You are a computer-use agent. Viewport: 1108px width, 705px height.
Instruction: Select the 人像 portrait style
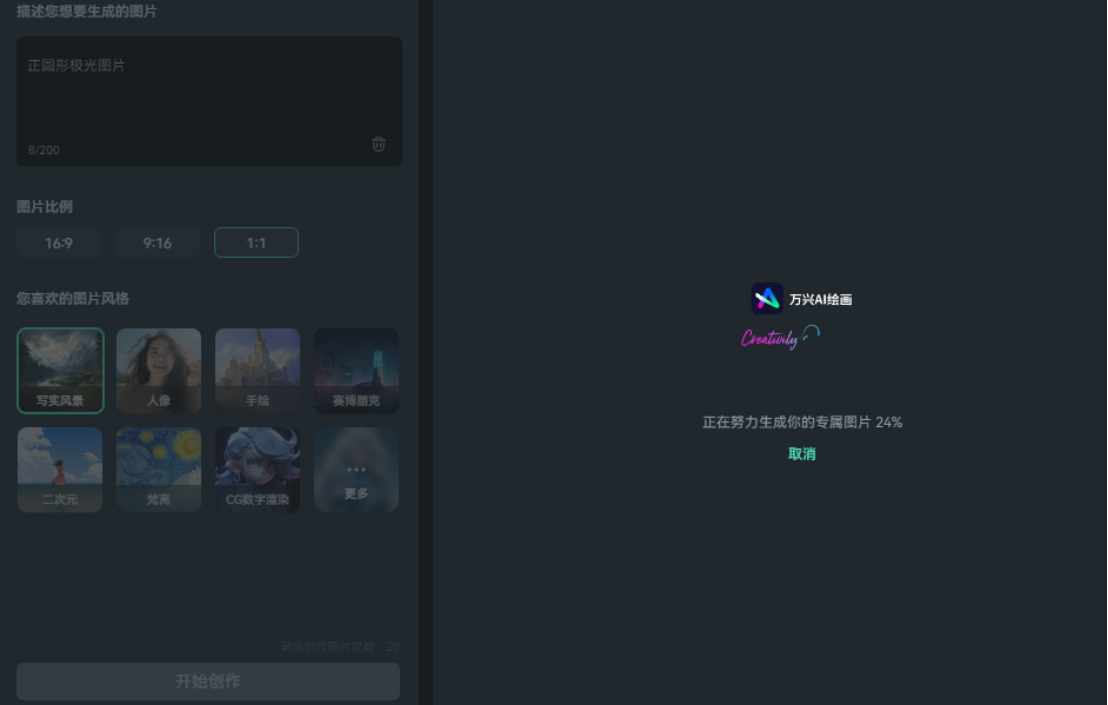[x=158, y=370]
